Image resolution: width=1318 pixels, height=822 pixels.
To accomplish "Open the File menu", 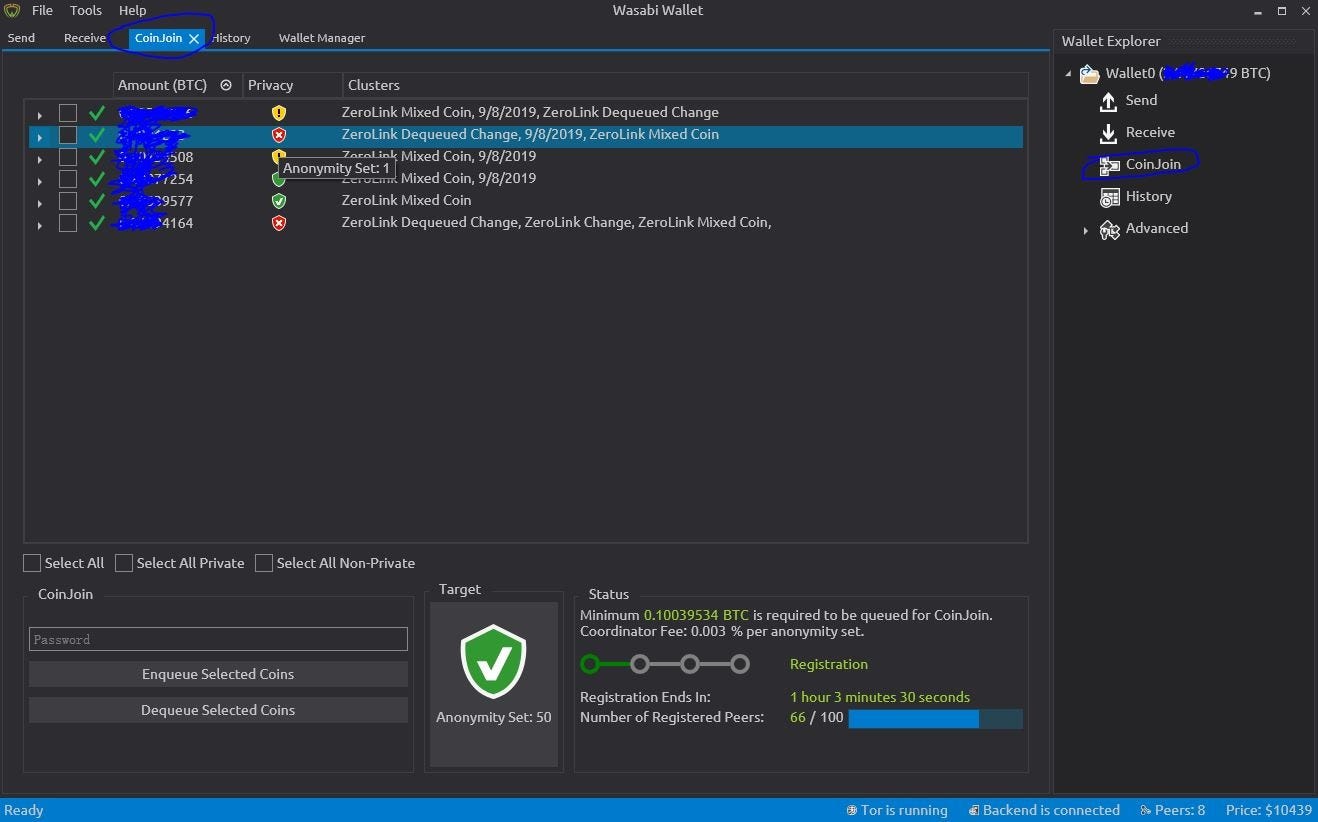I will tap(42, 10).
